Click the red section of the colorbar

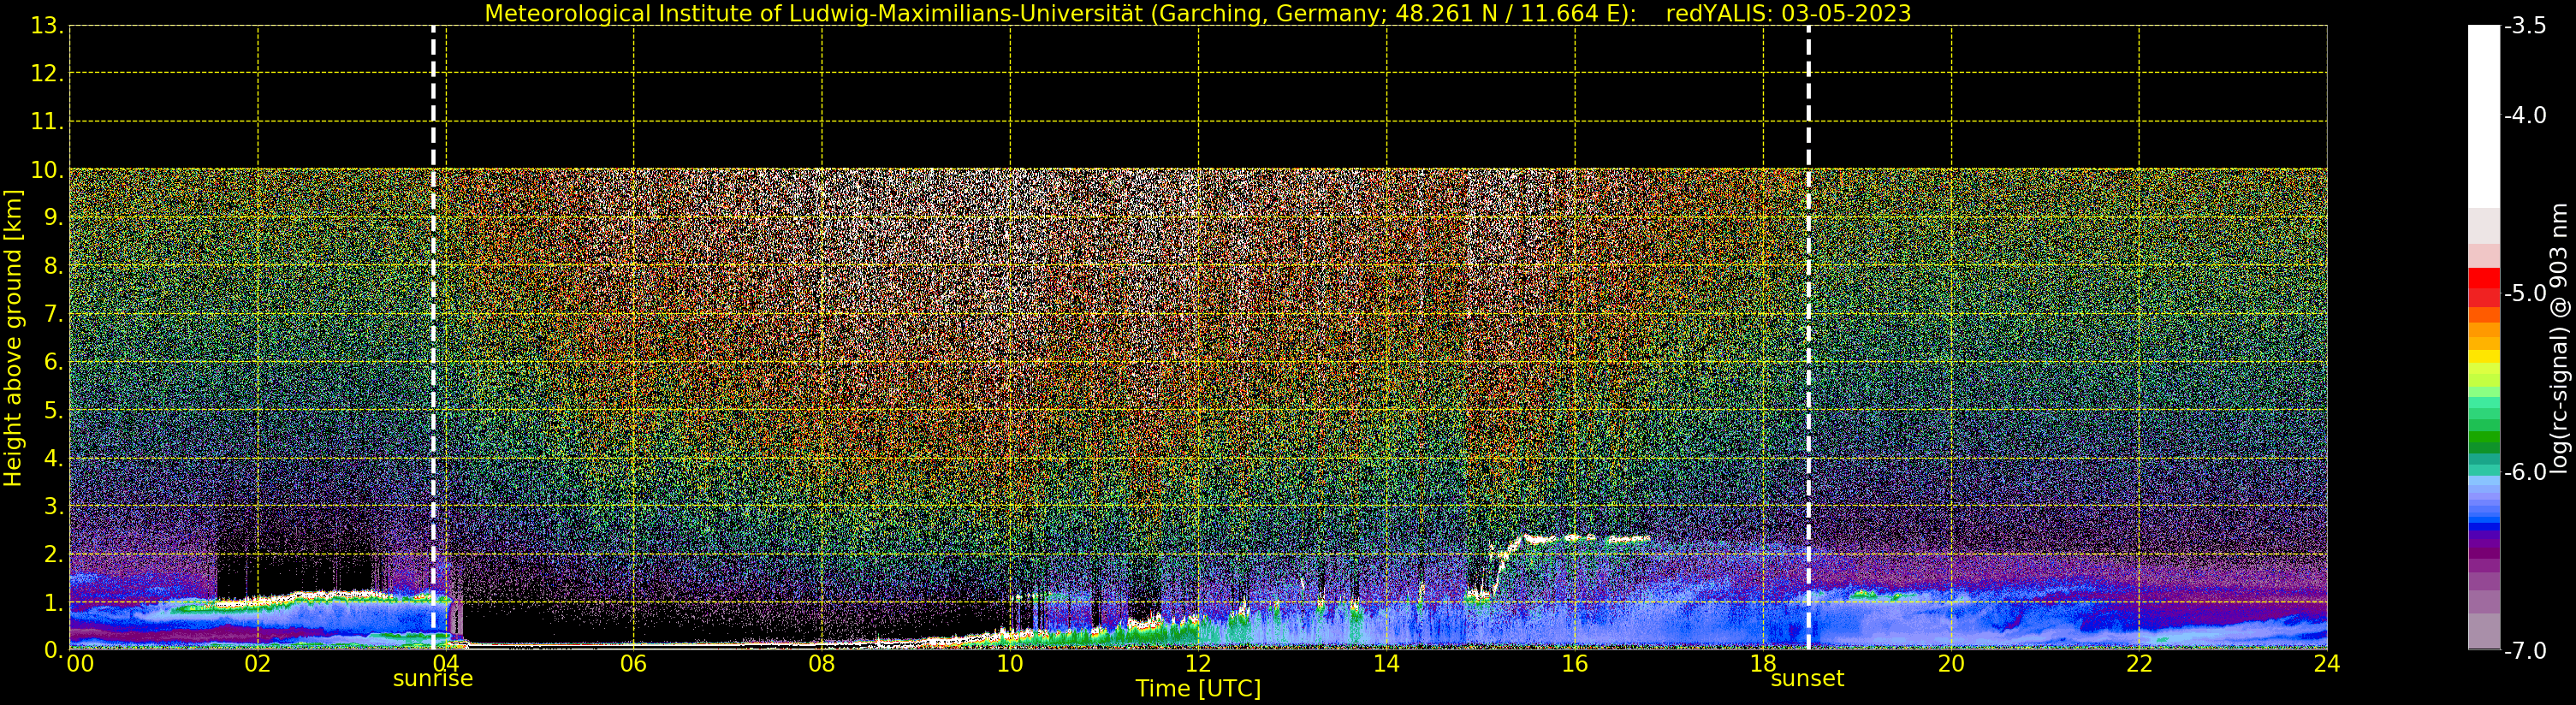point(2484,287)
